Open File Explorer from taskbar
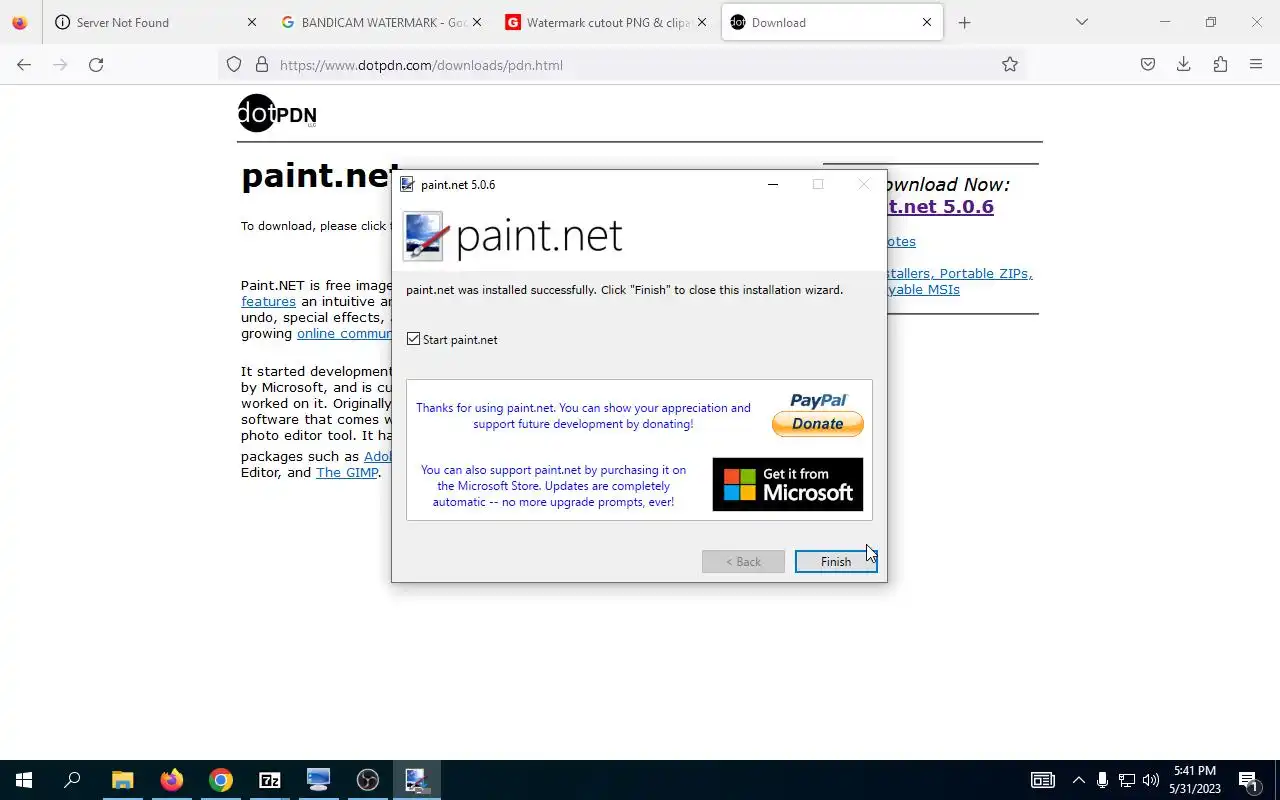 pos(122,780)
